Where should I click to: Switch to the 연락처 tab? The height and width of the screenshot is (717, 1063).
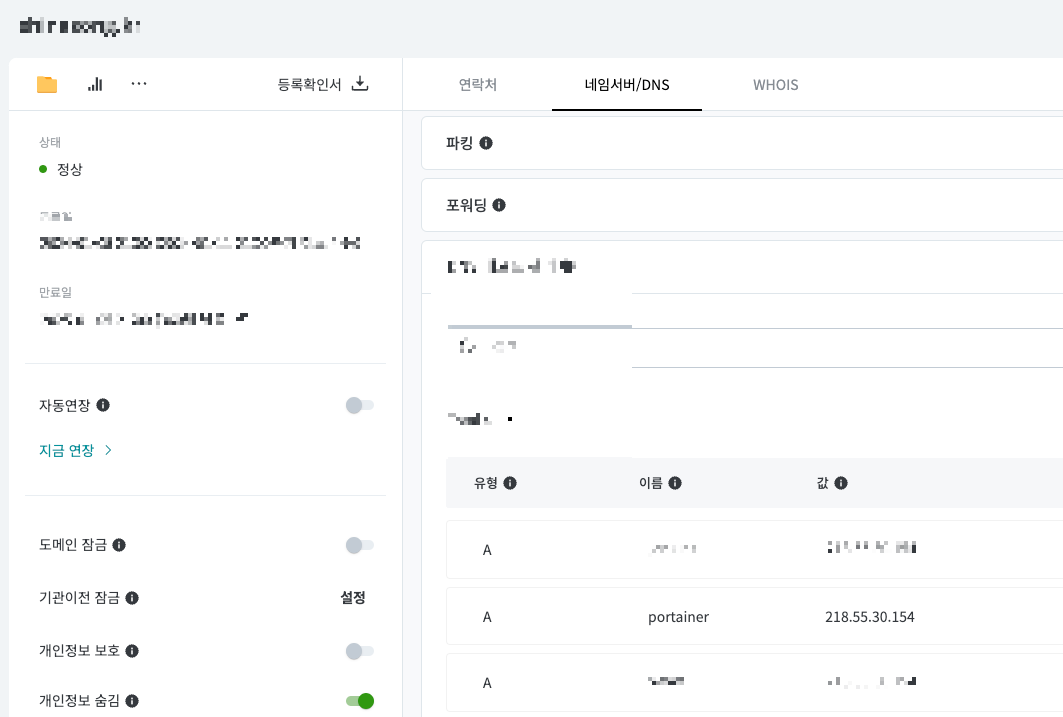pyautogui.click(x=477, y=85)
